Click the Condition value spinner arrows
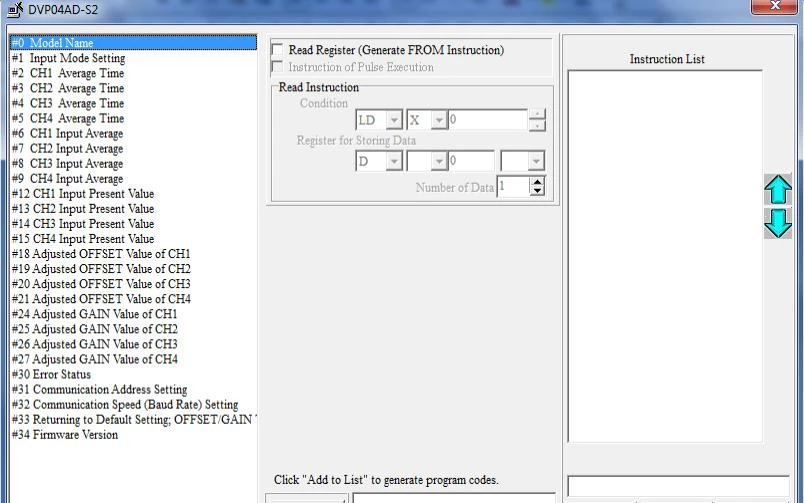804x503 pixels. click(538, 120)
